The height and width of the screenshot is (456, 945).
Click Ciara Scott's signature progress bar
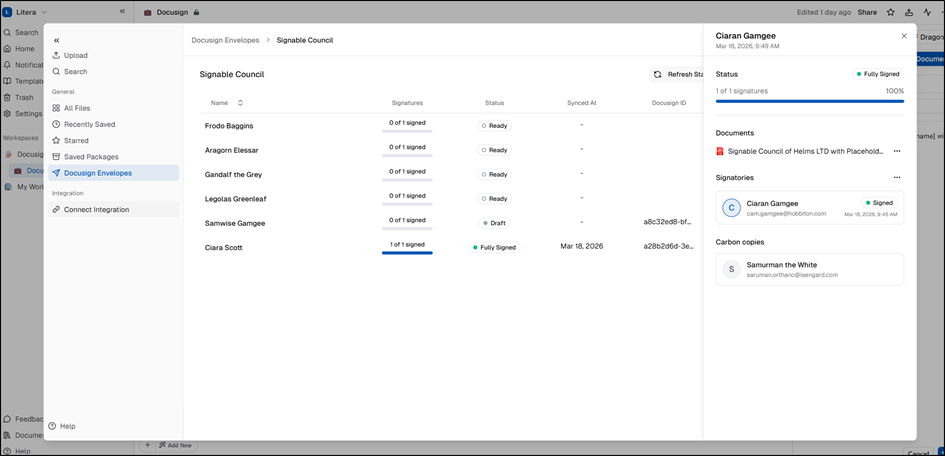click(x=407, y=253)
